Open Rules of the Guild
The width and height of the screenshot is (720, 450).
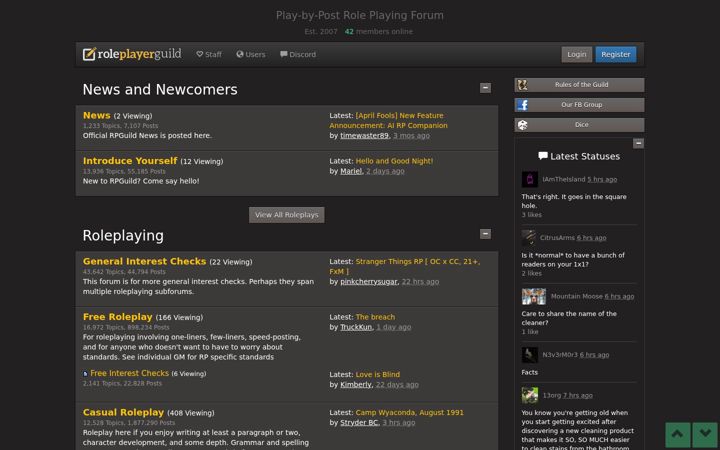579,84
